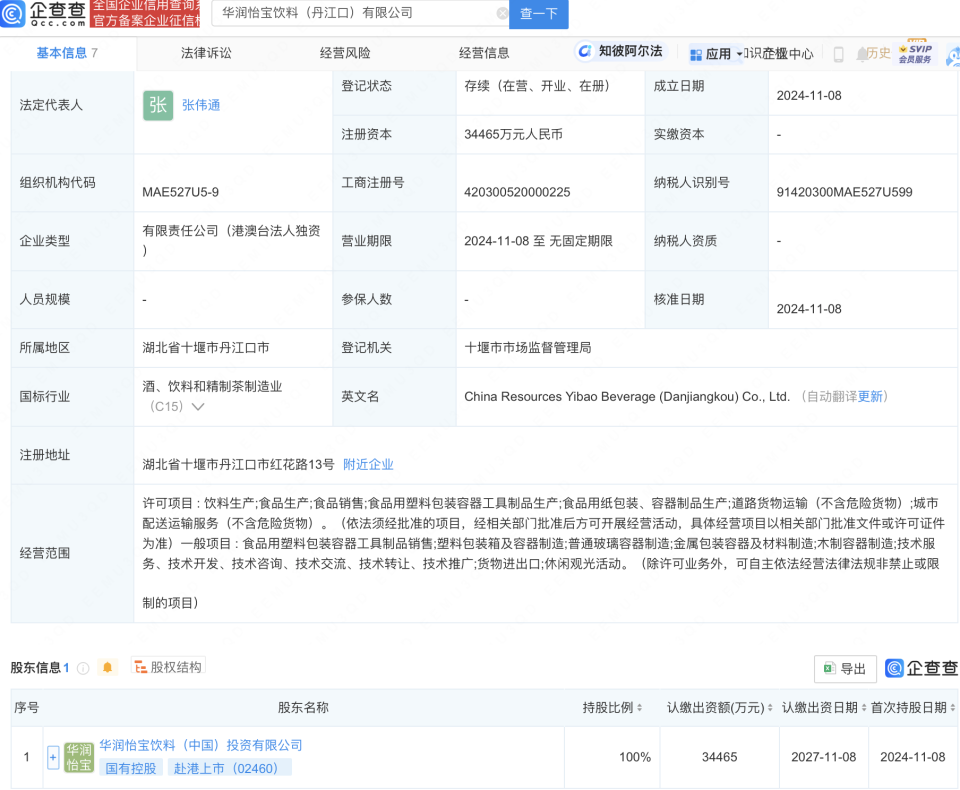The width and height of the screenshot is (960, 790).
Task: Click the shareholder info help icon
Action: pos(83,668)
